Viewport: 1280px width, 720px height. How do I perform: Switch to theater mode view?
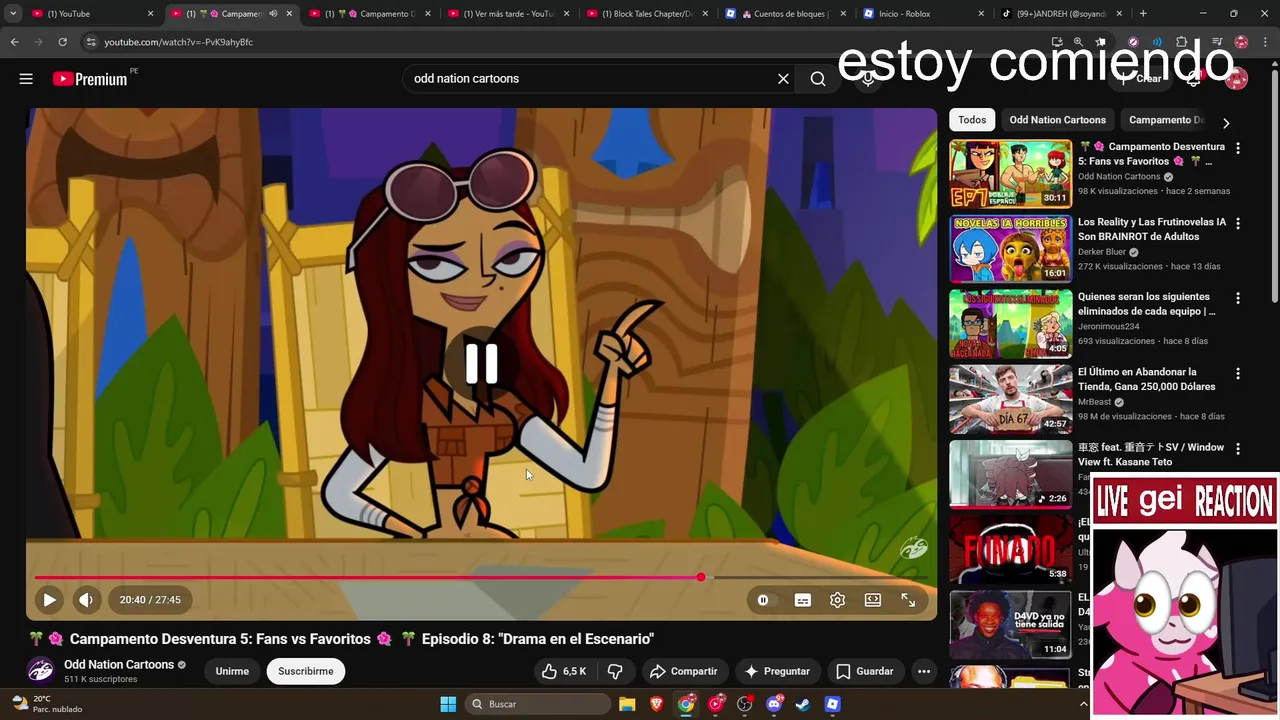pyautogui.click(x=873, y=600)
